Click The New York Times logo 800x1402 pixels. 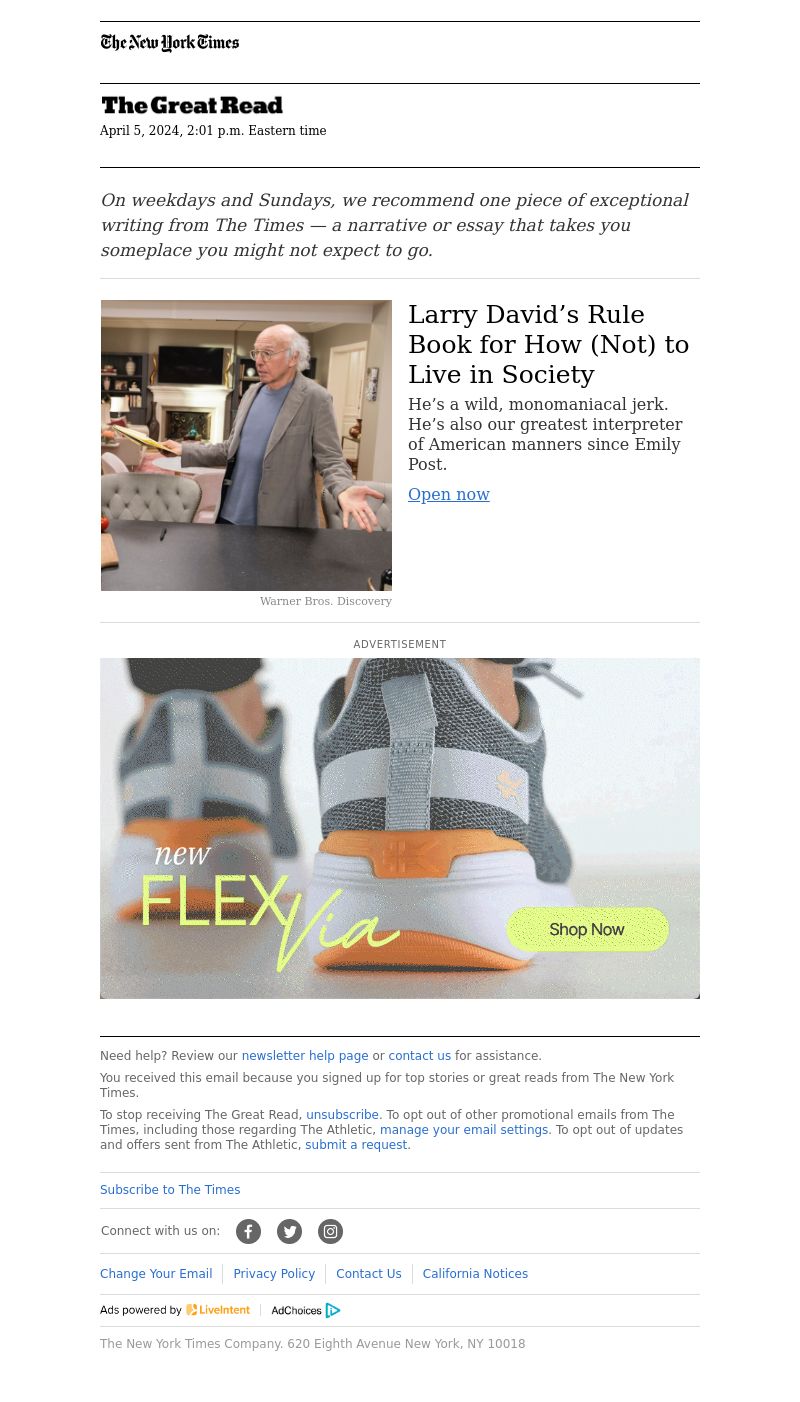tap(170, 43)
